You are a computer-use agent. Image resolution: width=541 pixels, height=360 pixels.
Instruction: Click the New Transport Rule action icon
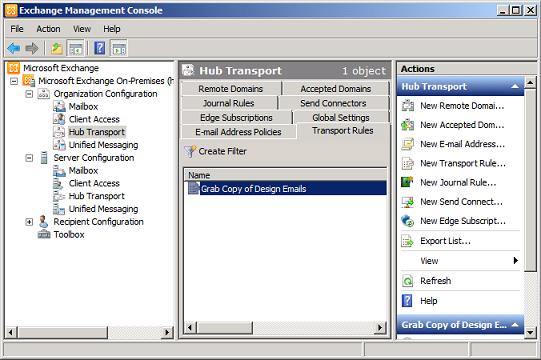(408, 163)
